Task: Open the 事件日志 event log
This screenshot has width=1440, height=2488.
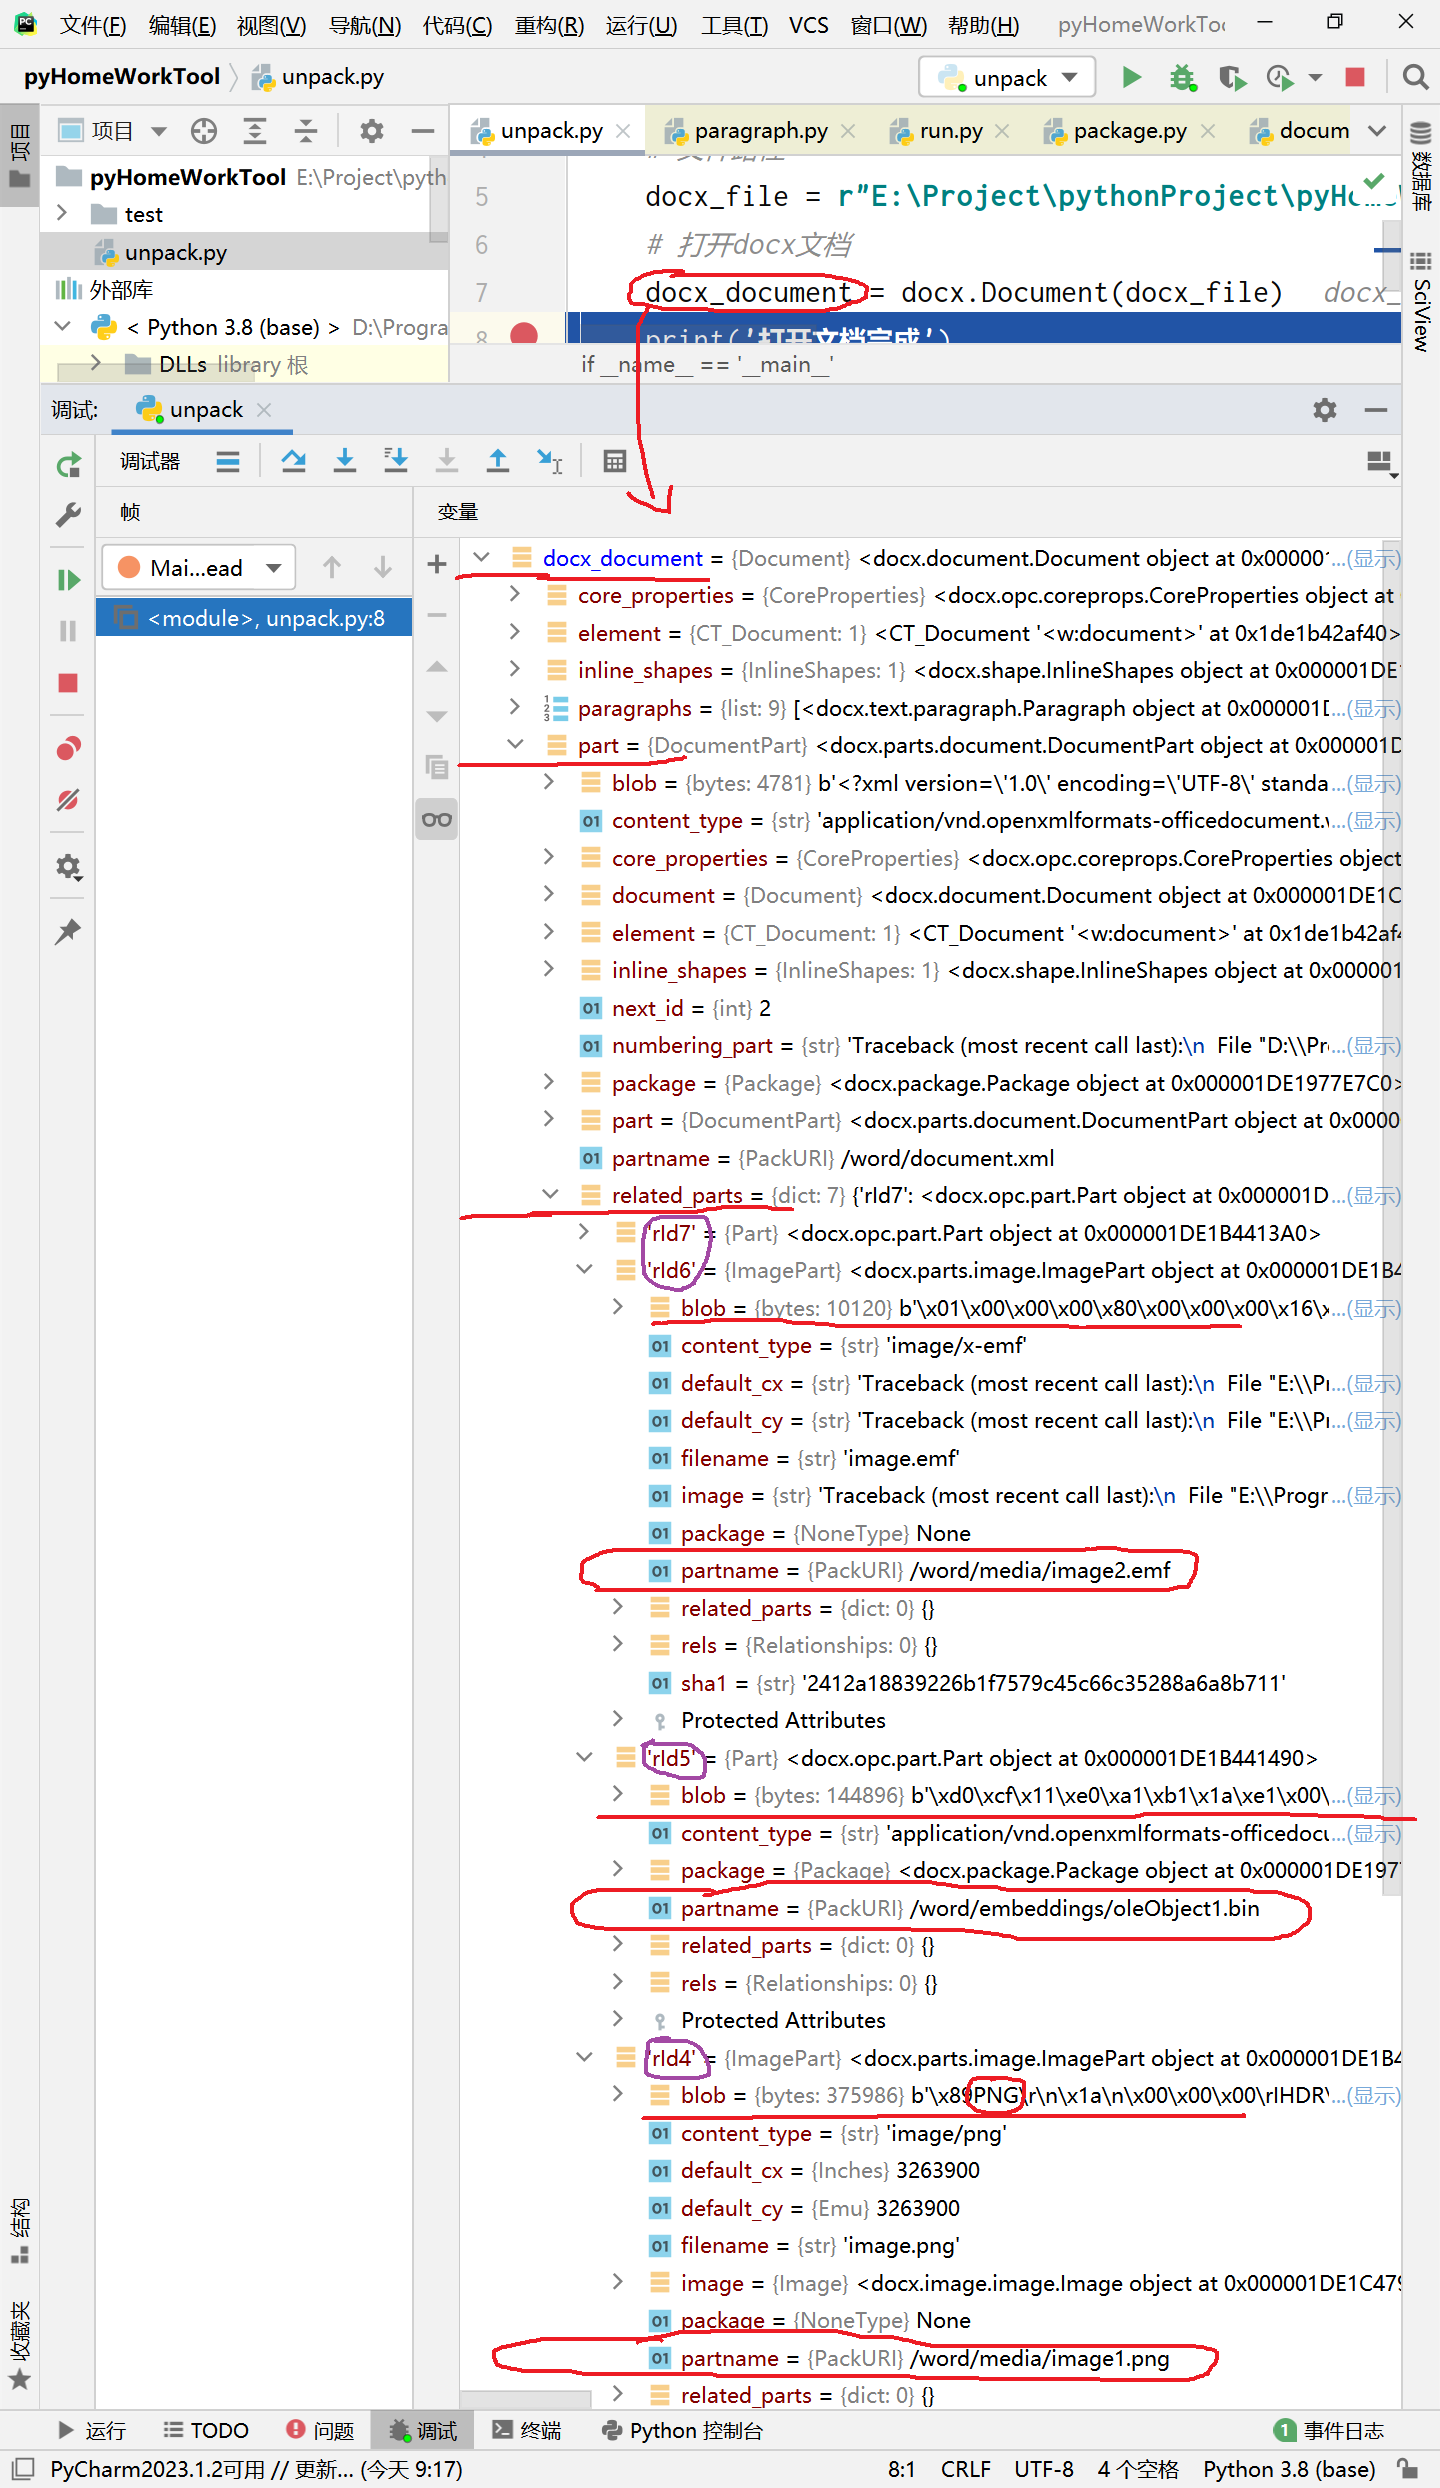Action: coord(1330,2431)
